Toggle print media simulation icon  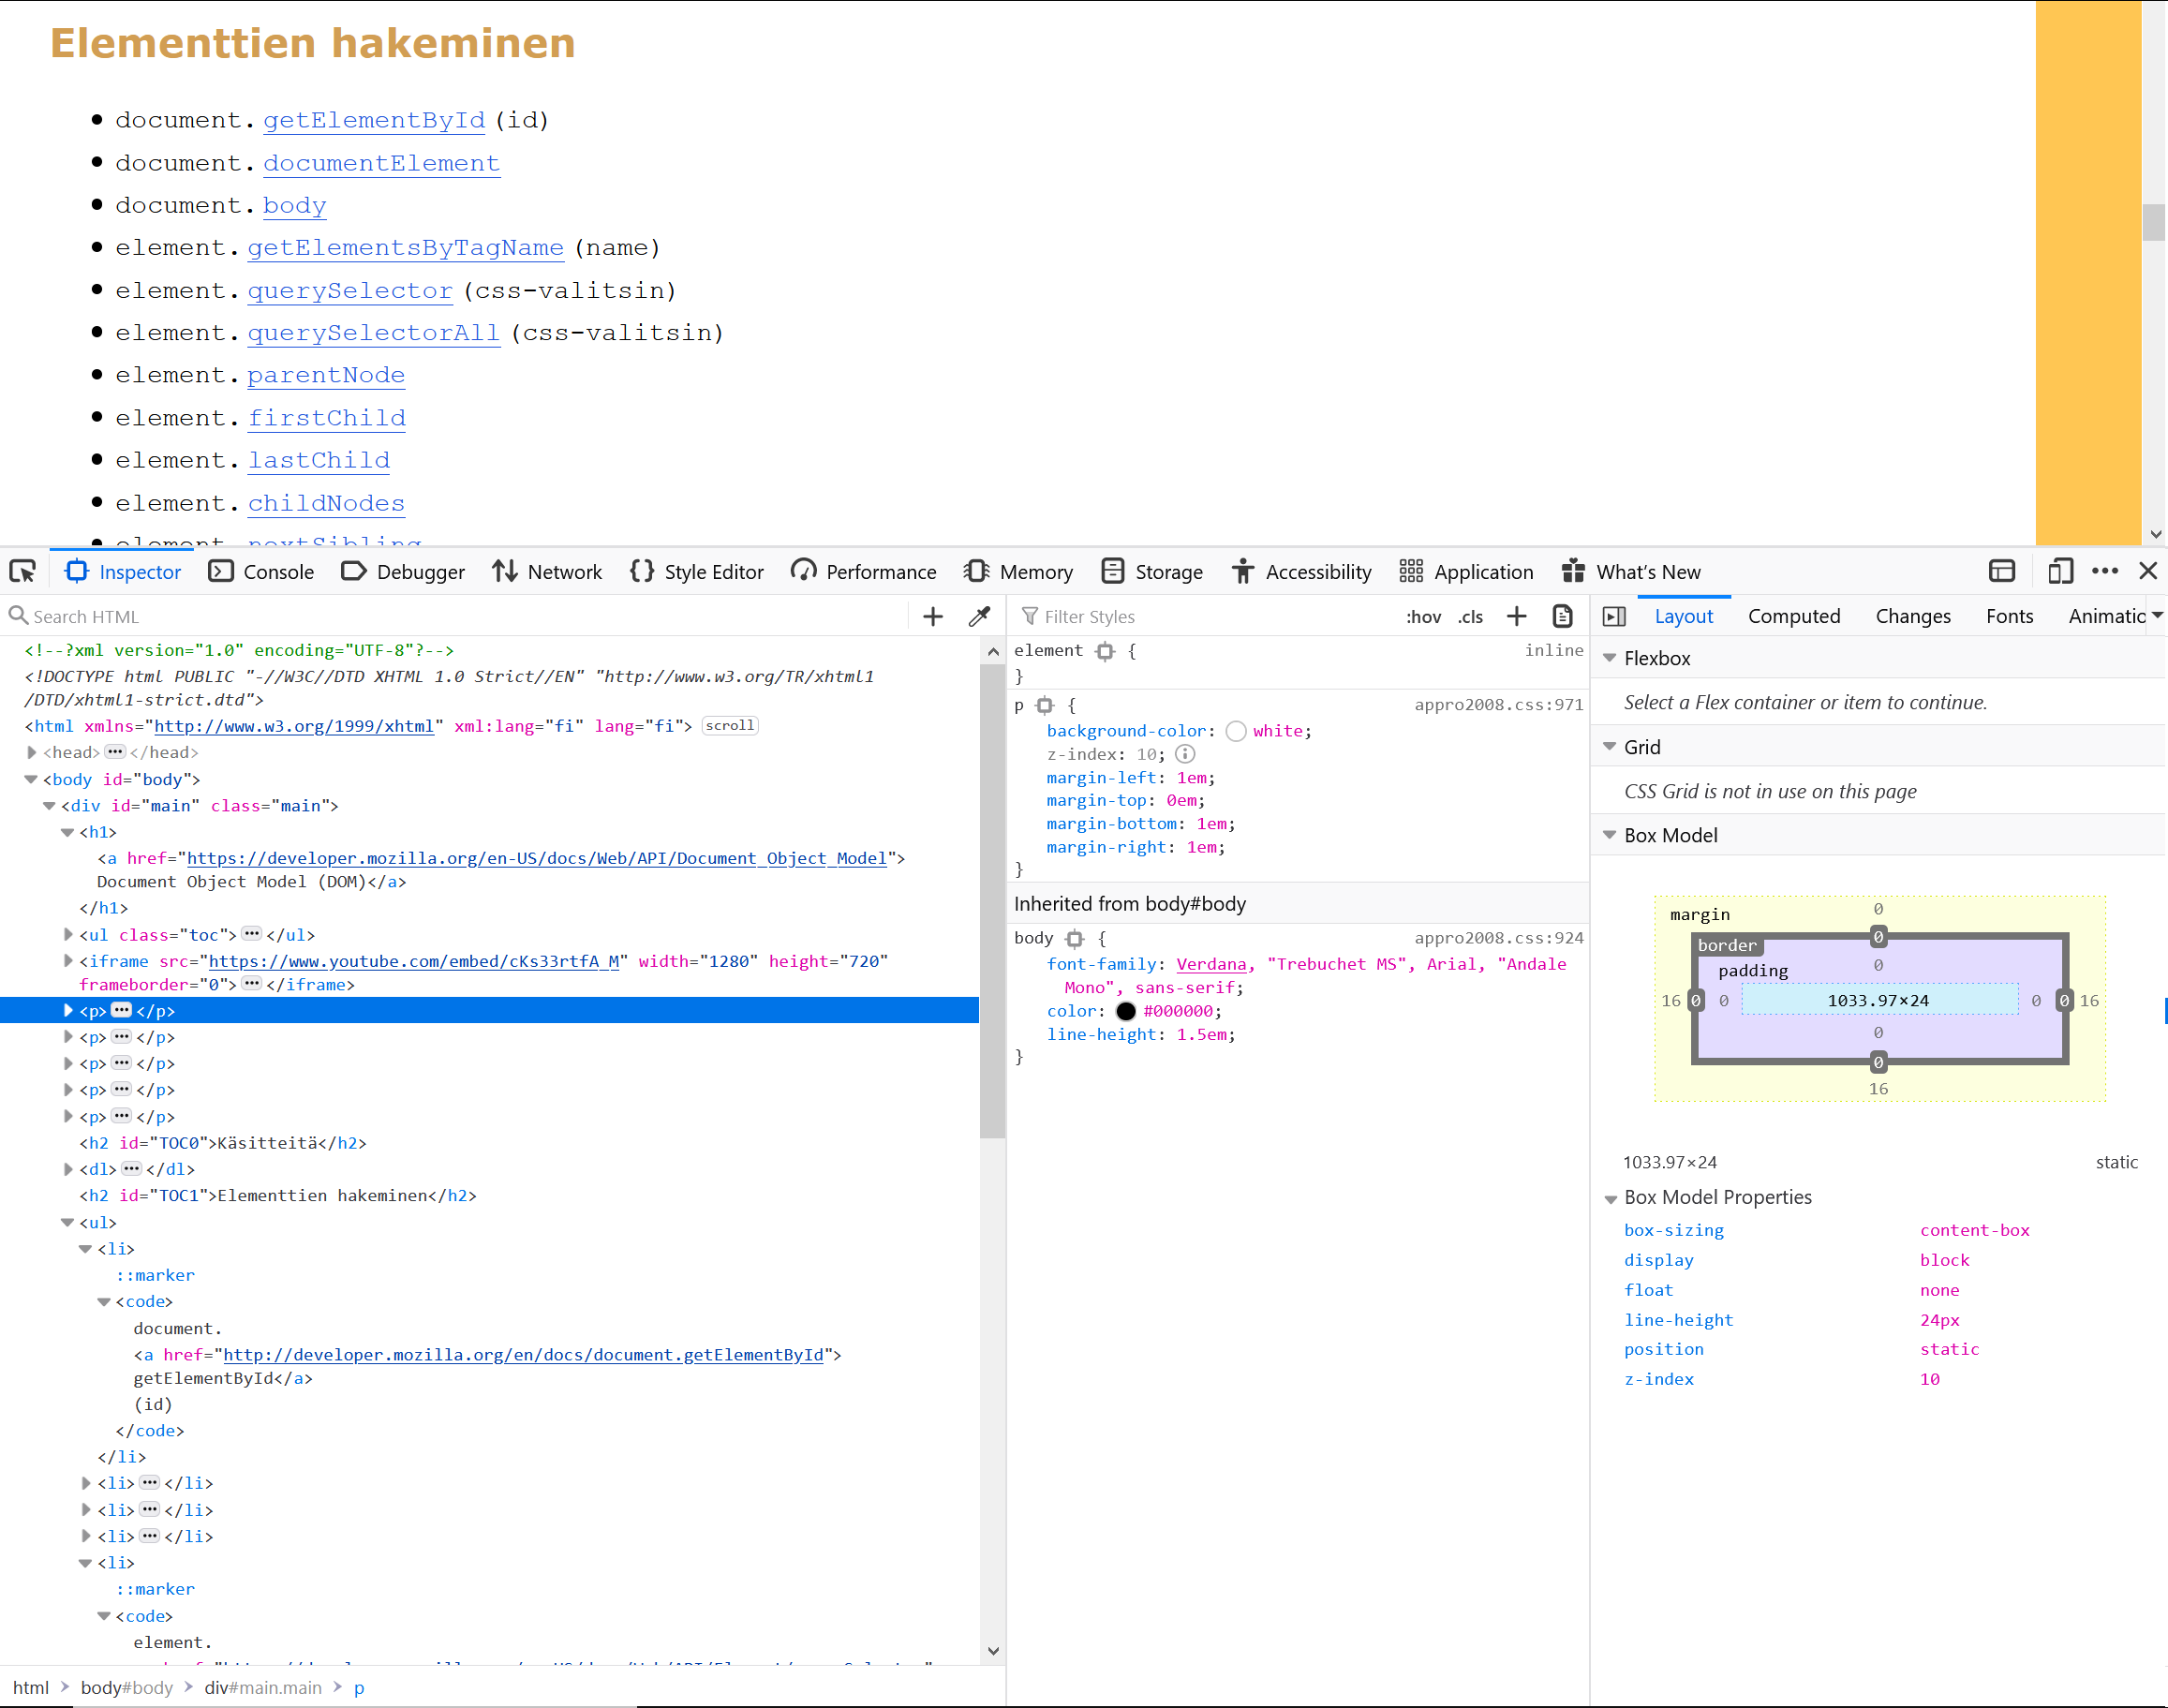(x=1563, y=616)
